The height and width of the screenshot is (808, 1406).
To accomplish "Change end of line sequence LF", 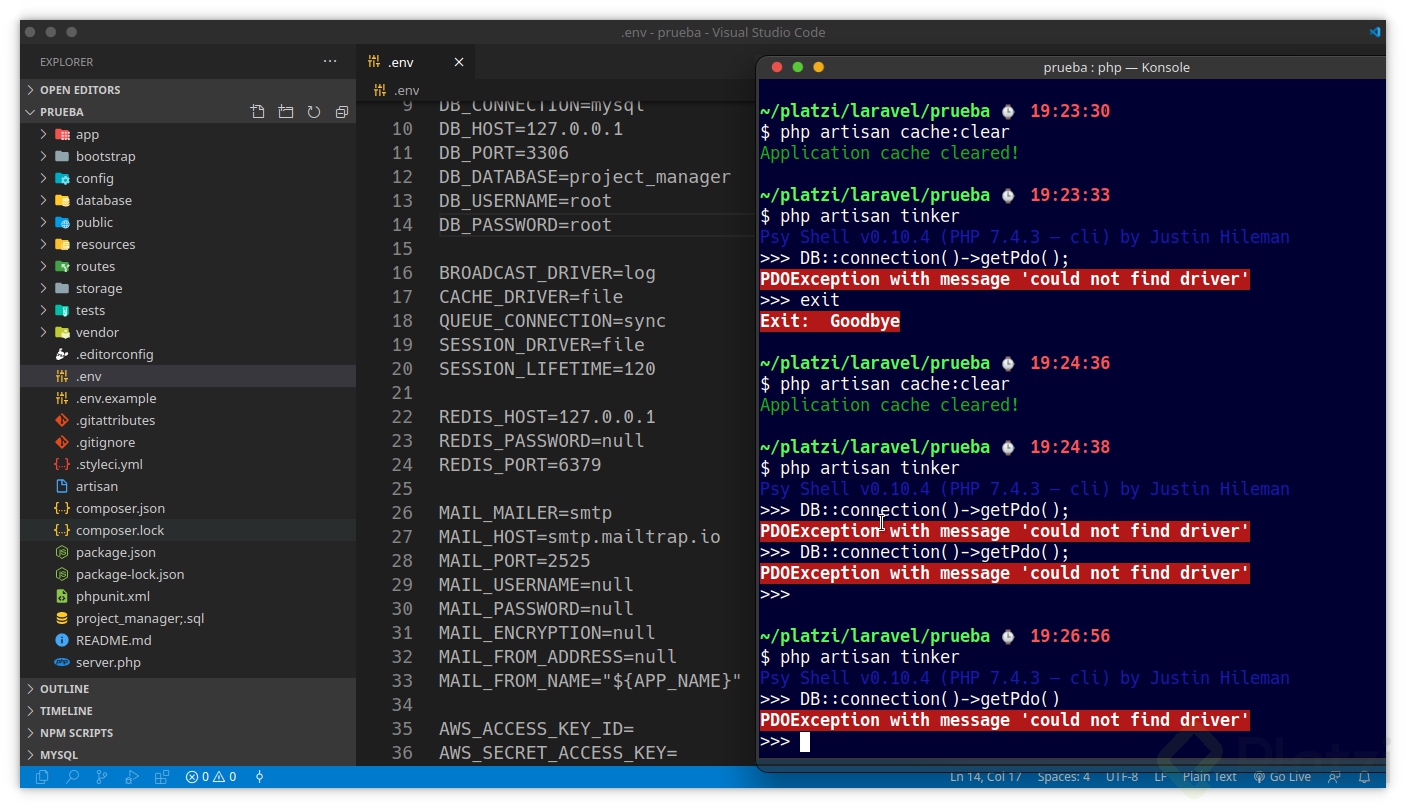I will (x=1160, y=777).
